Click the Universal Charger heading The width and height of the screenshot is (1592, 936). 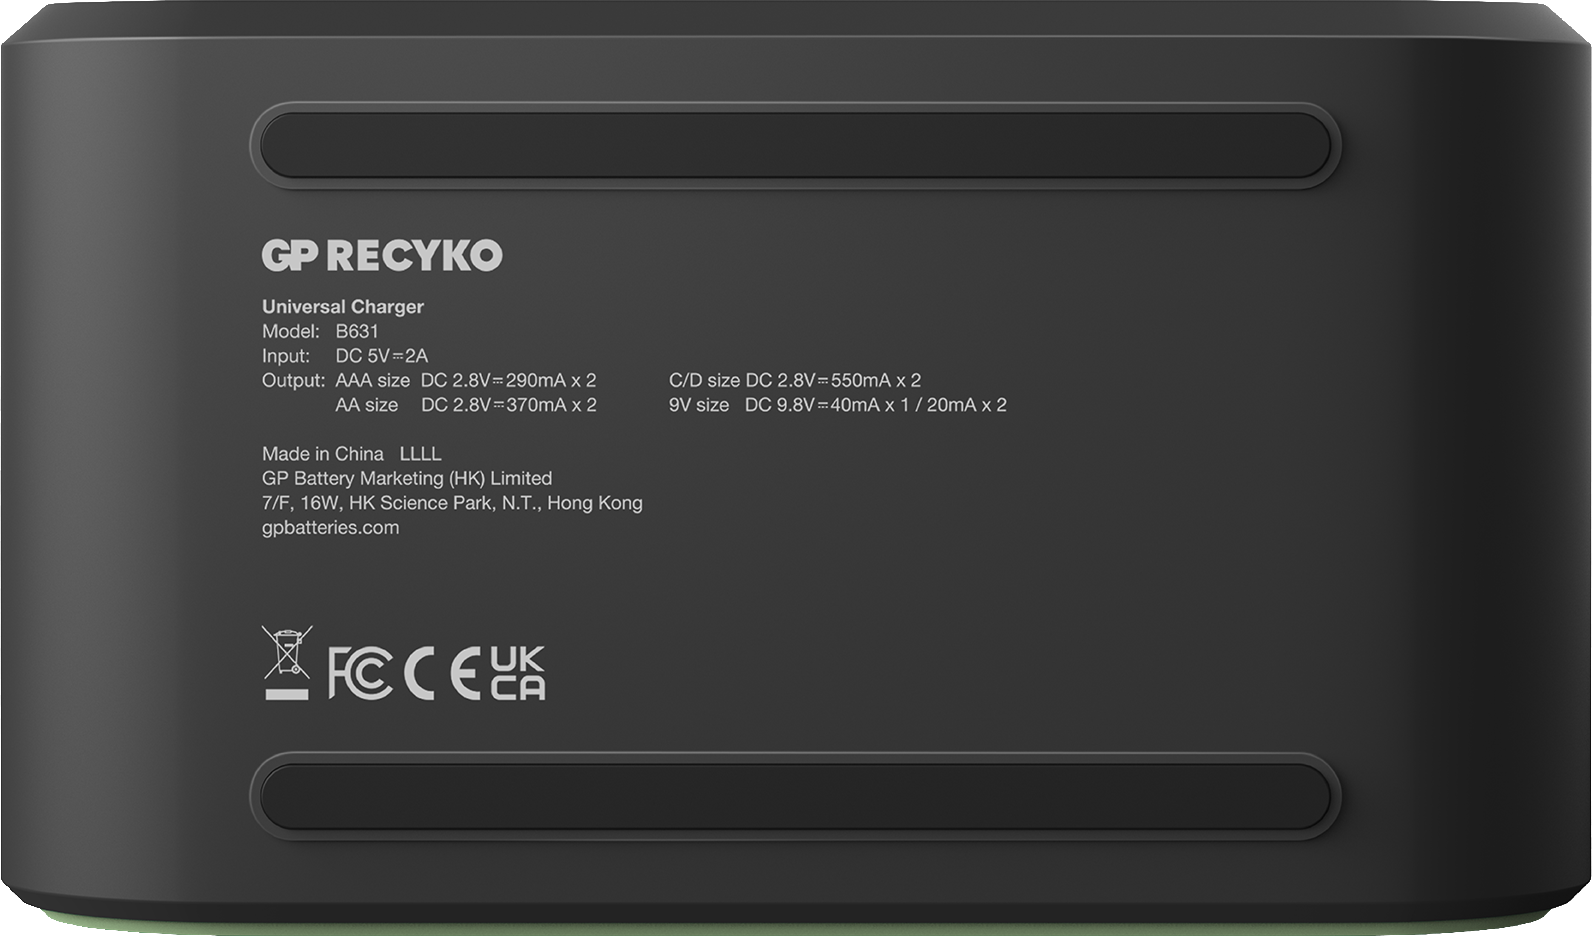click(x=343, y=307)
